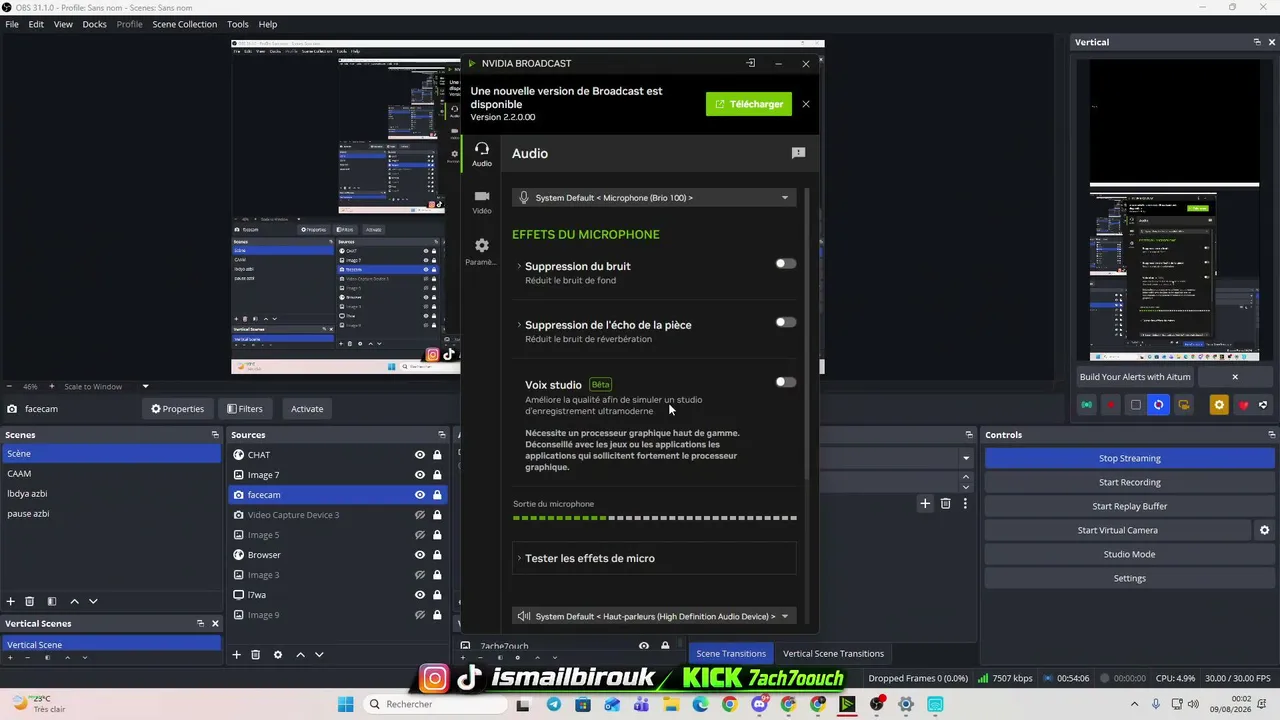Viewport: 1280px width, 720px height.
Task: Show the Video Capture Device 3 source
Action: tap(420, 515)
